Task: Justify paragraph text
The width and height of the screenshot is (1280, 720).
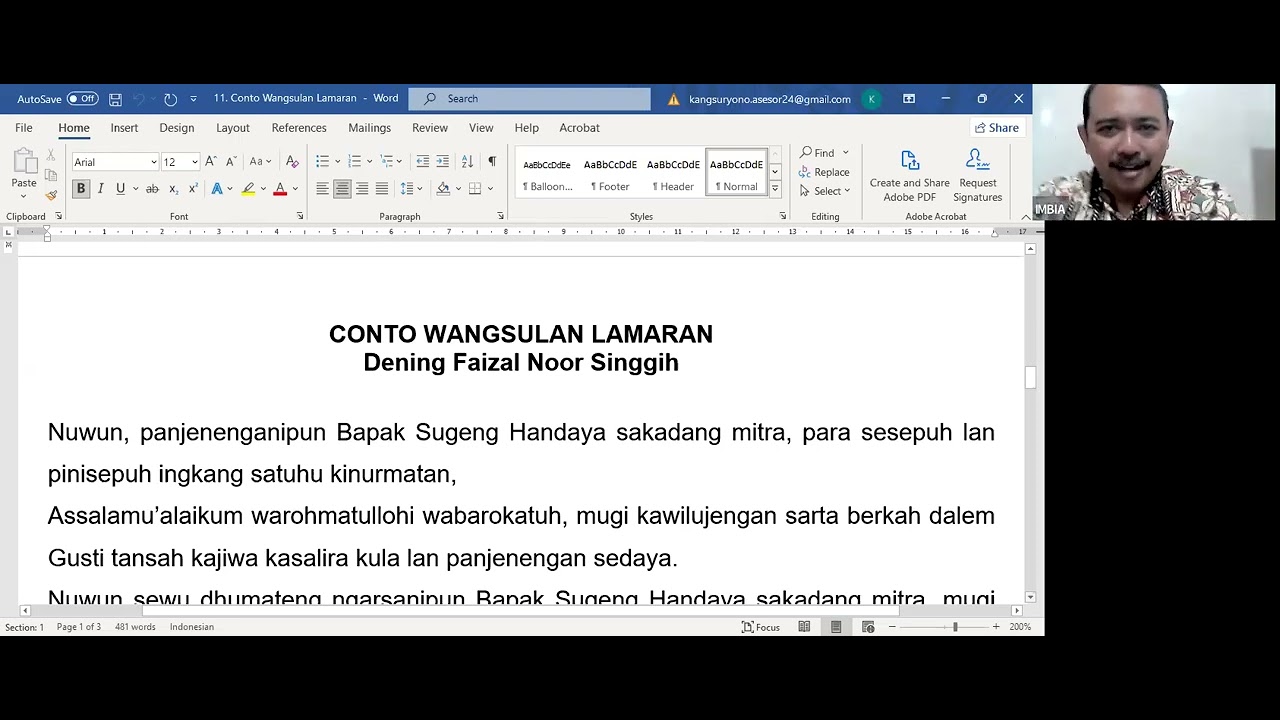Action: point(382,189)
